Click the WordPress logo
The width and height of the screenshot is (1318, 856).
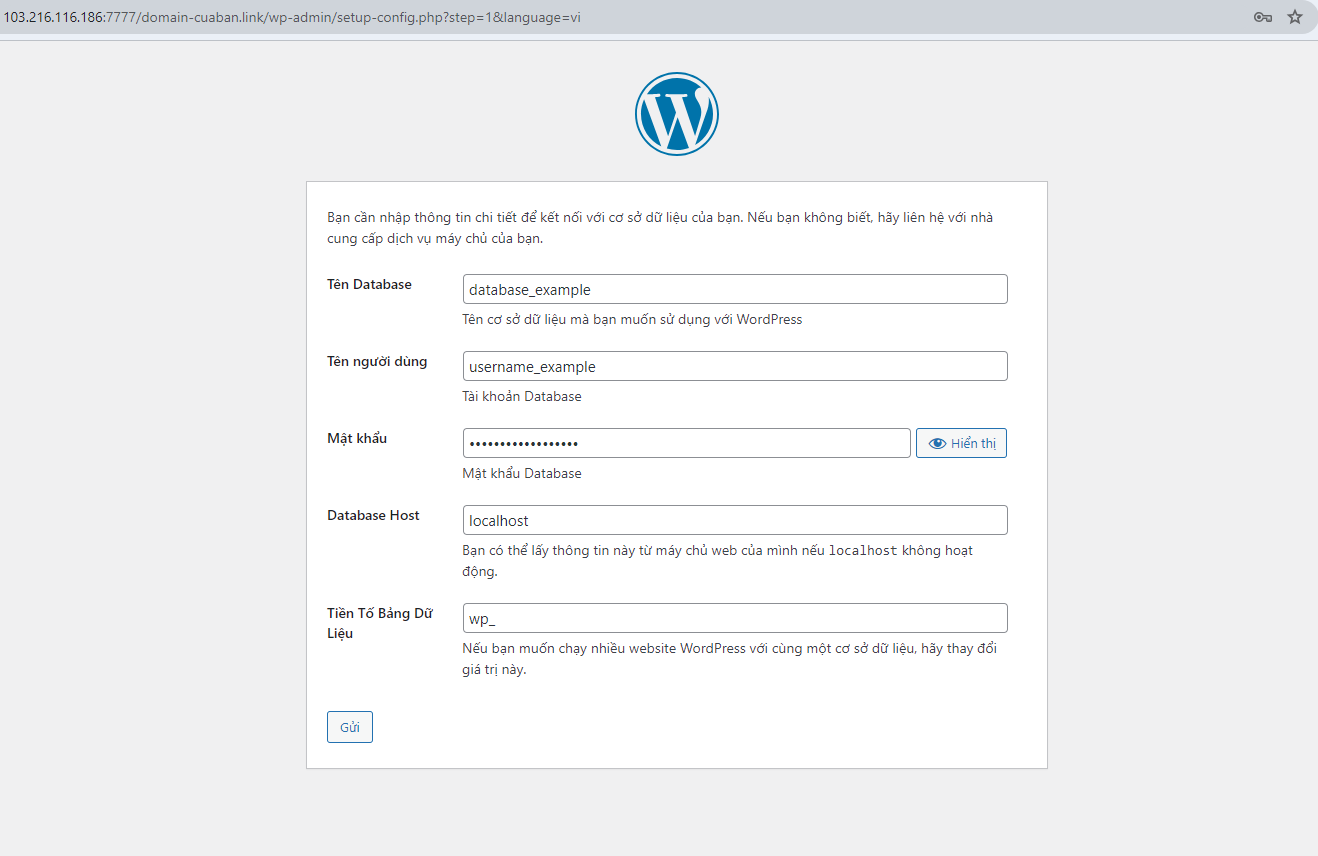[x=677, y=114]
